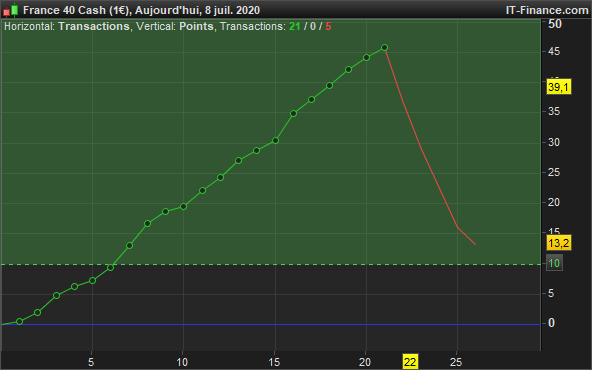Click the neutral transactions count 0

point(313,26)
